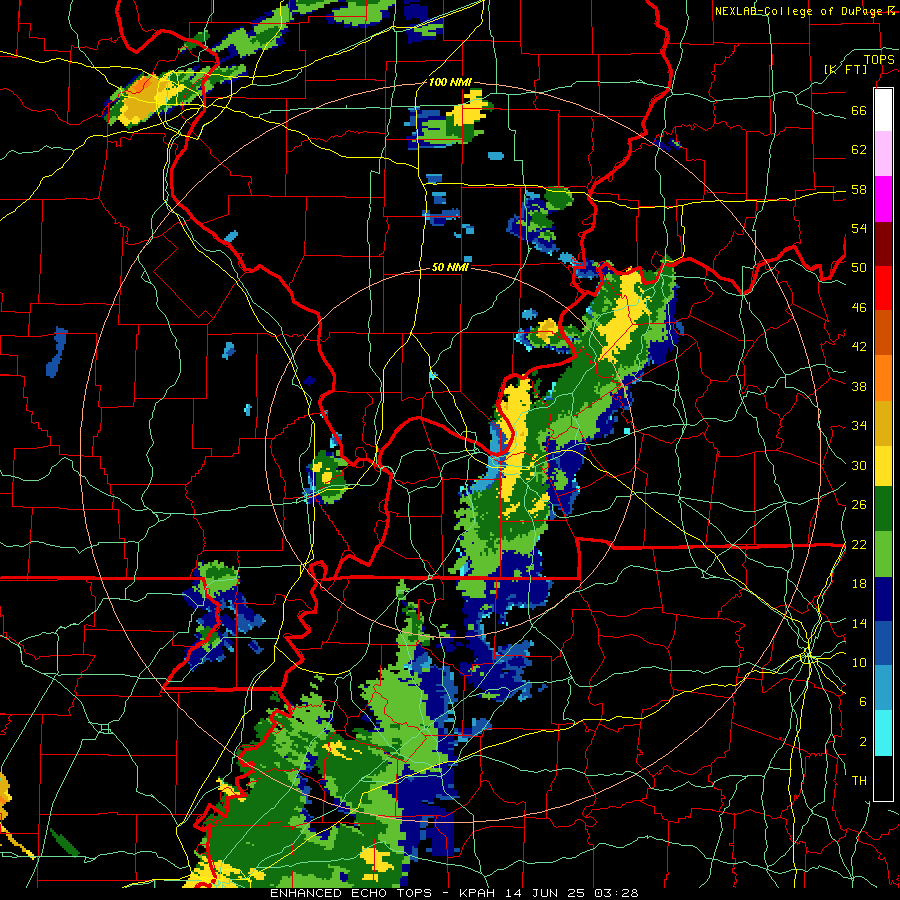Viewport: 900px width, 900px height.
Task: Click the legend value '66'
Action: [859, 110]
